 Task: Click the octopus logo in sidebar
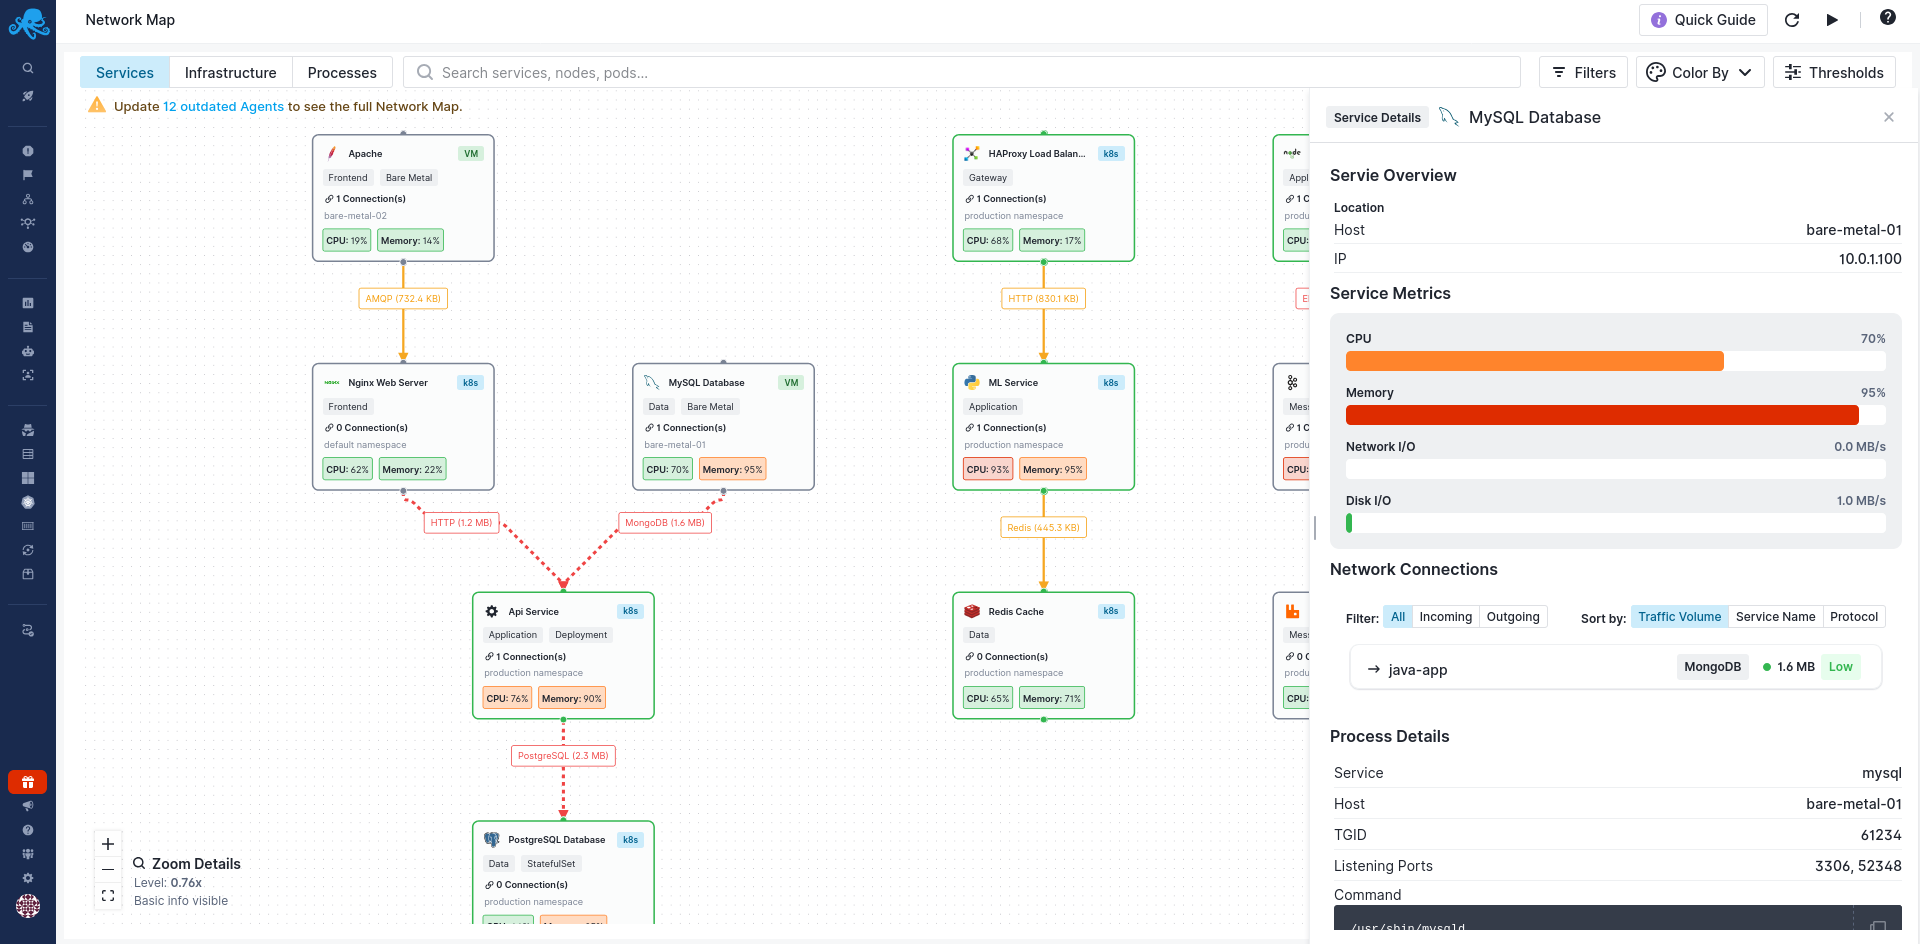click(28, 23)
